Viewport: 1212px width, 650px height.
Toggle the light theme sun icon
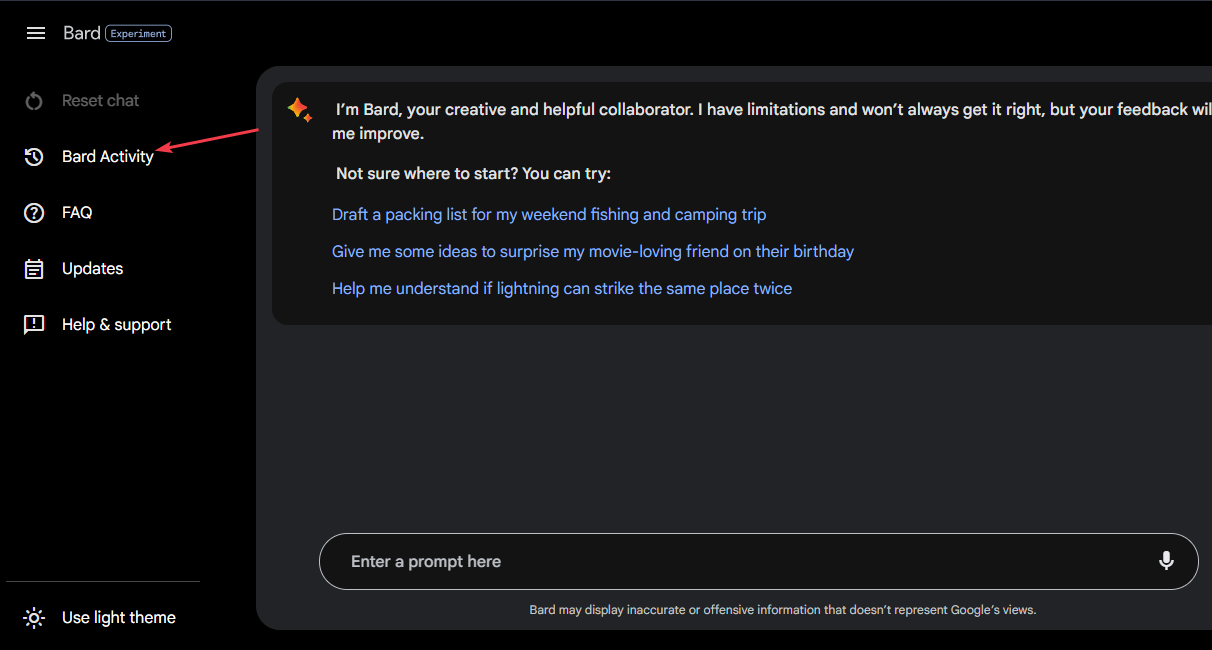pyautogui.click(x=34, y=618)
